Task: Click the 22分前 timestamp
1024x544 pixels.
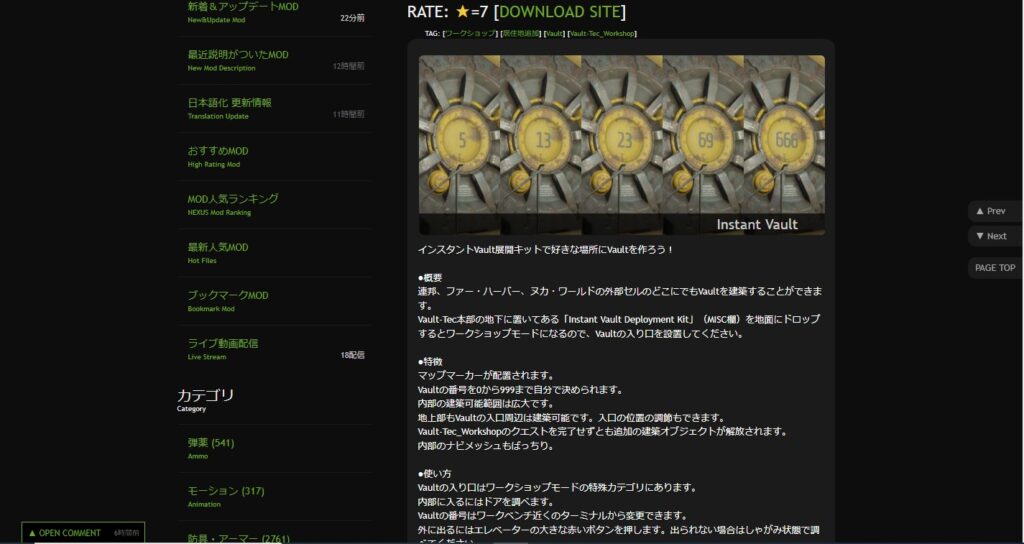Action: click(x=352, y=18)
